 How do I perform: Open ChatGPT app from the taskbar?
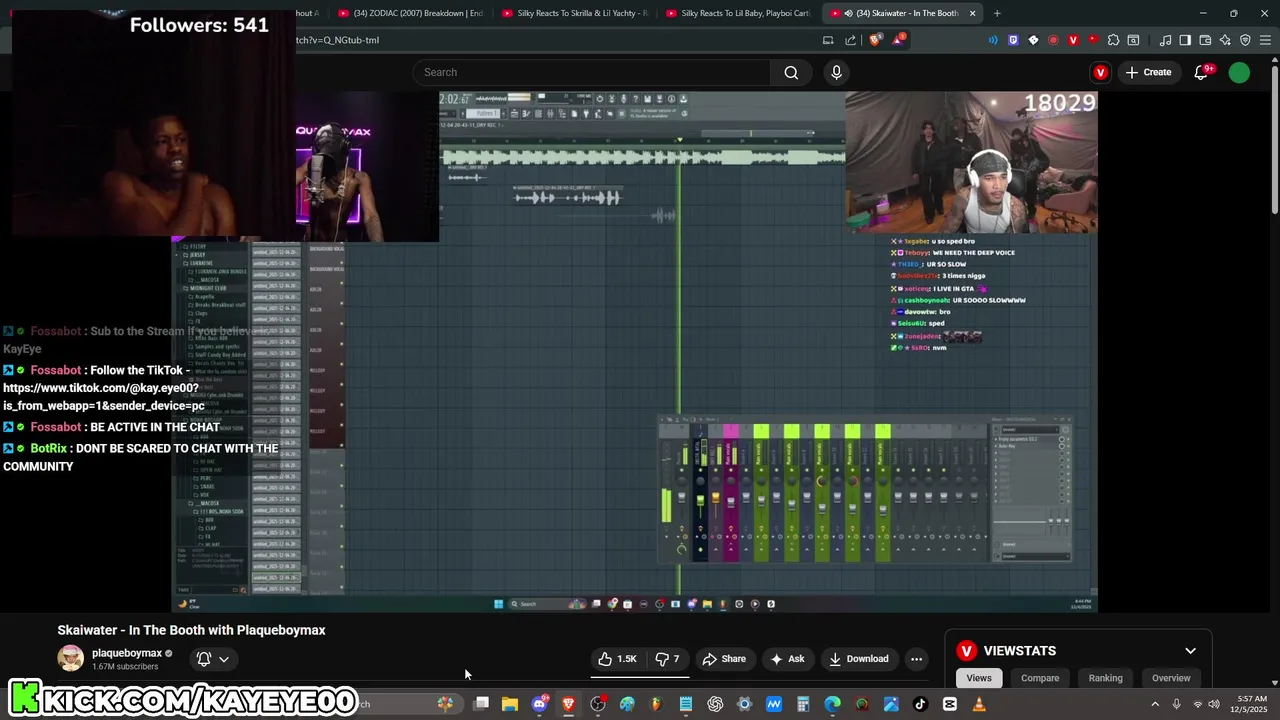(715, 704)
